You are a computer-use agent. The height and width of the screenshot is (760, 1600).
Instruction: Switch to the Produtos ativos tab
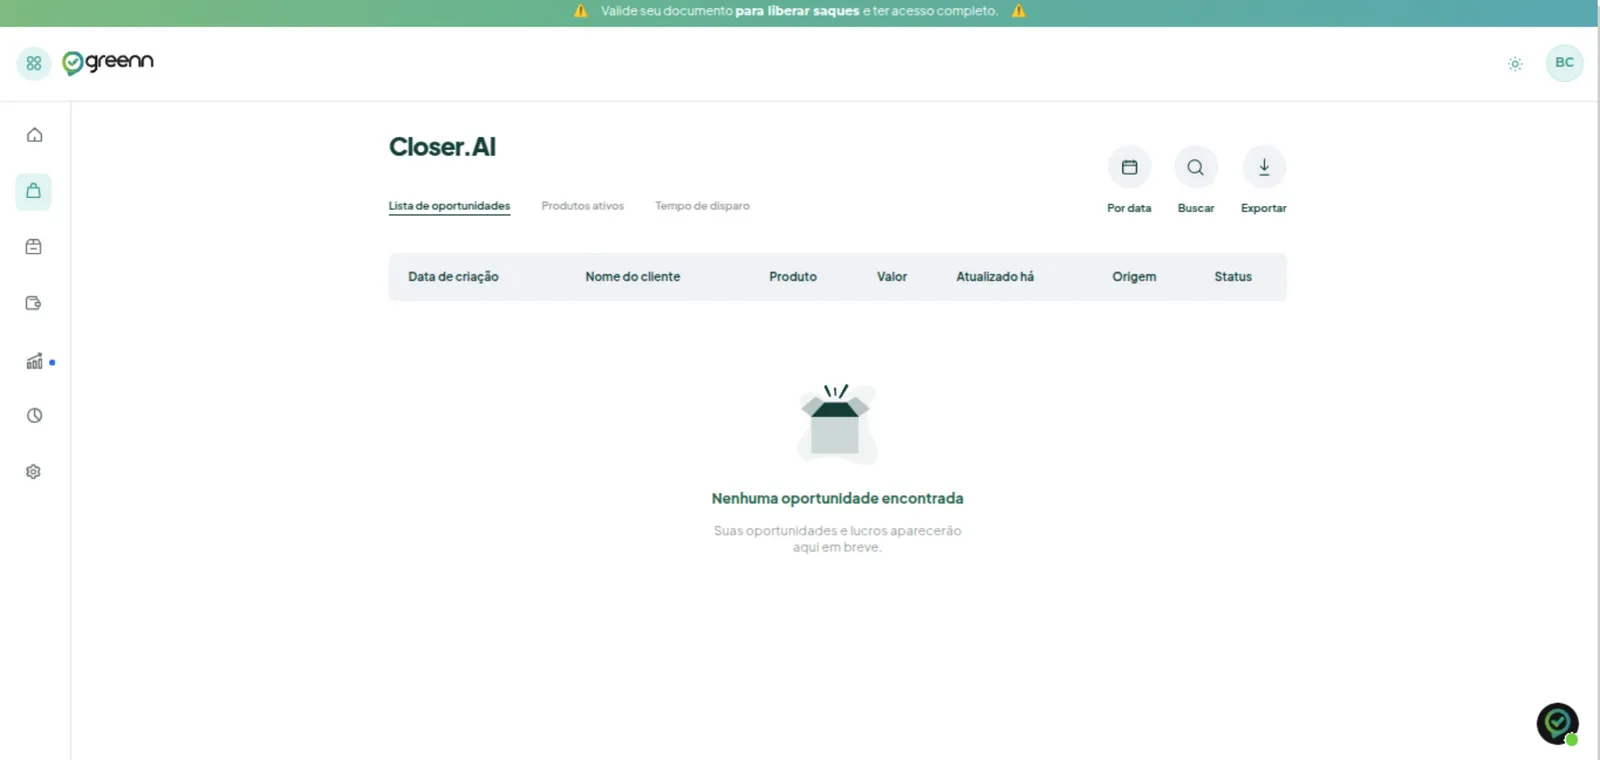click(582, 206)
